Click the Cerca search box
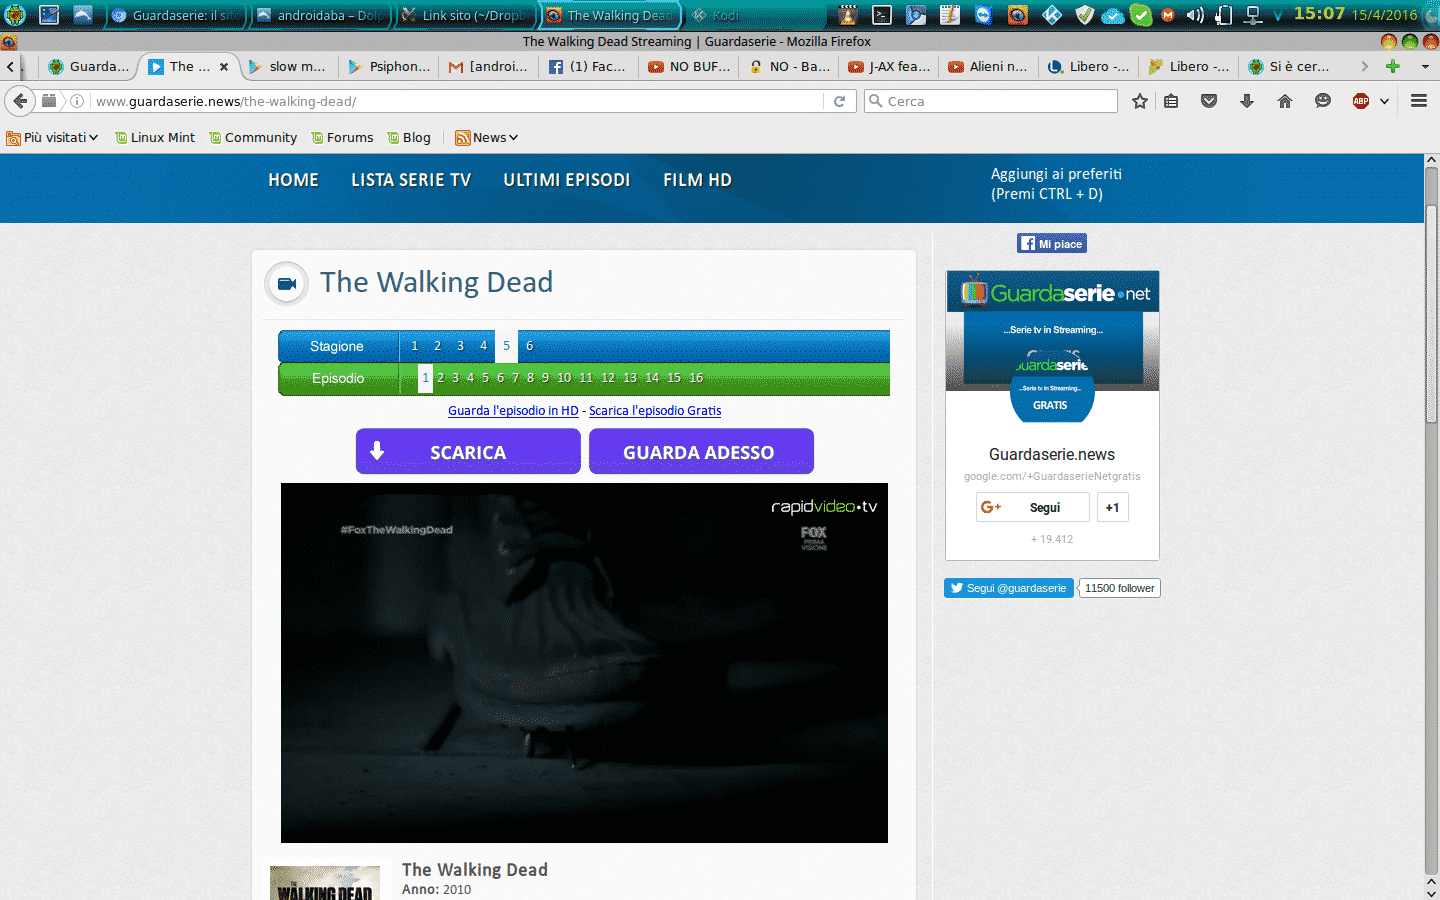1440x900 pixels. pos(991,101)
